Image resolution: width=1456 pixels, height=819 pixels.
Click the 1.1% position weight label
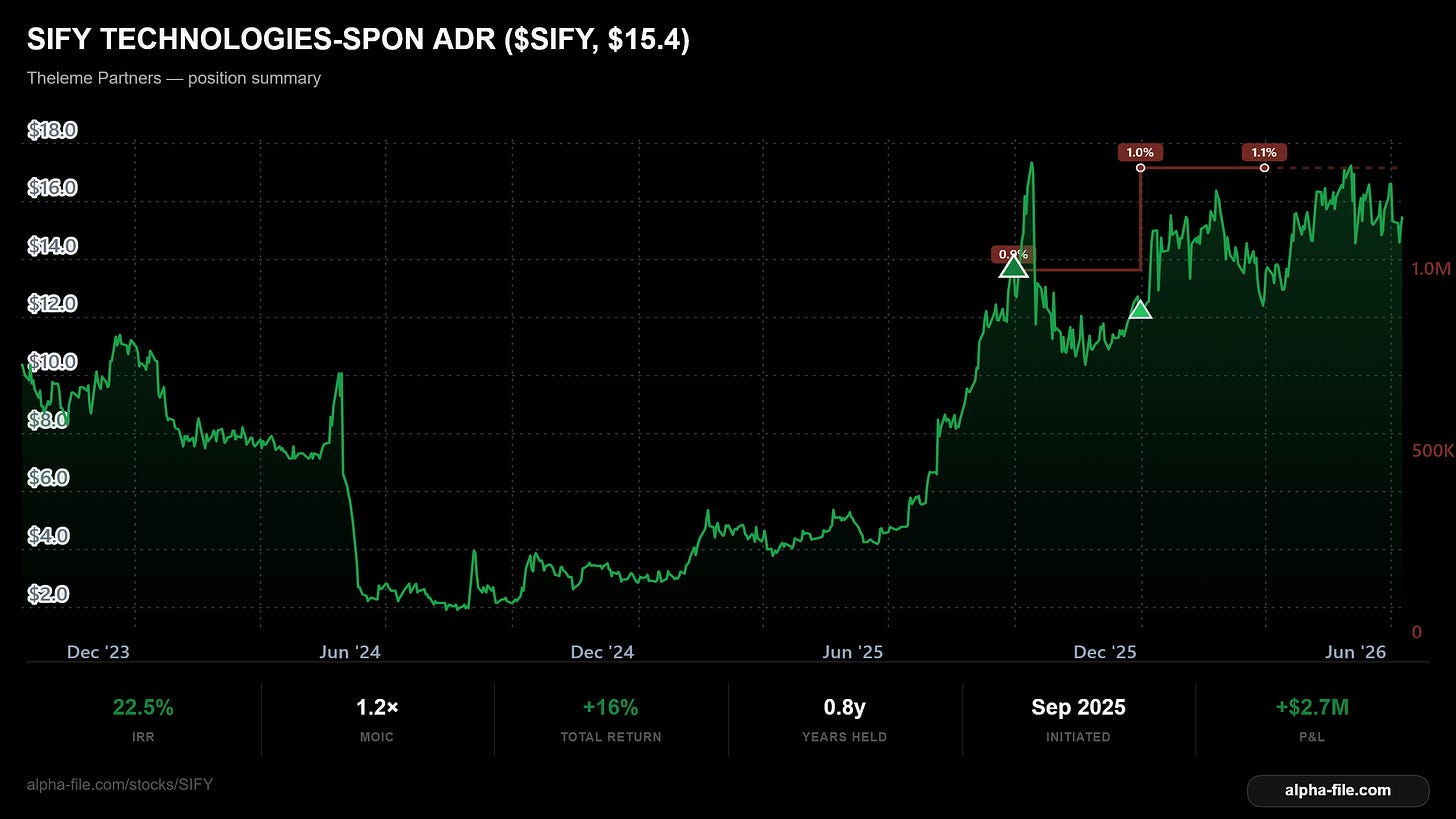[x=1264, y=153]
